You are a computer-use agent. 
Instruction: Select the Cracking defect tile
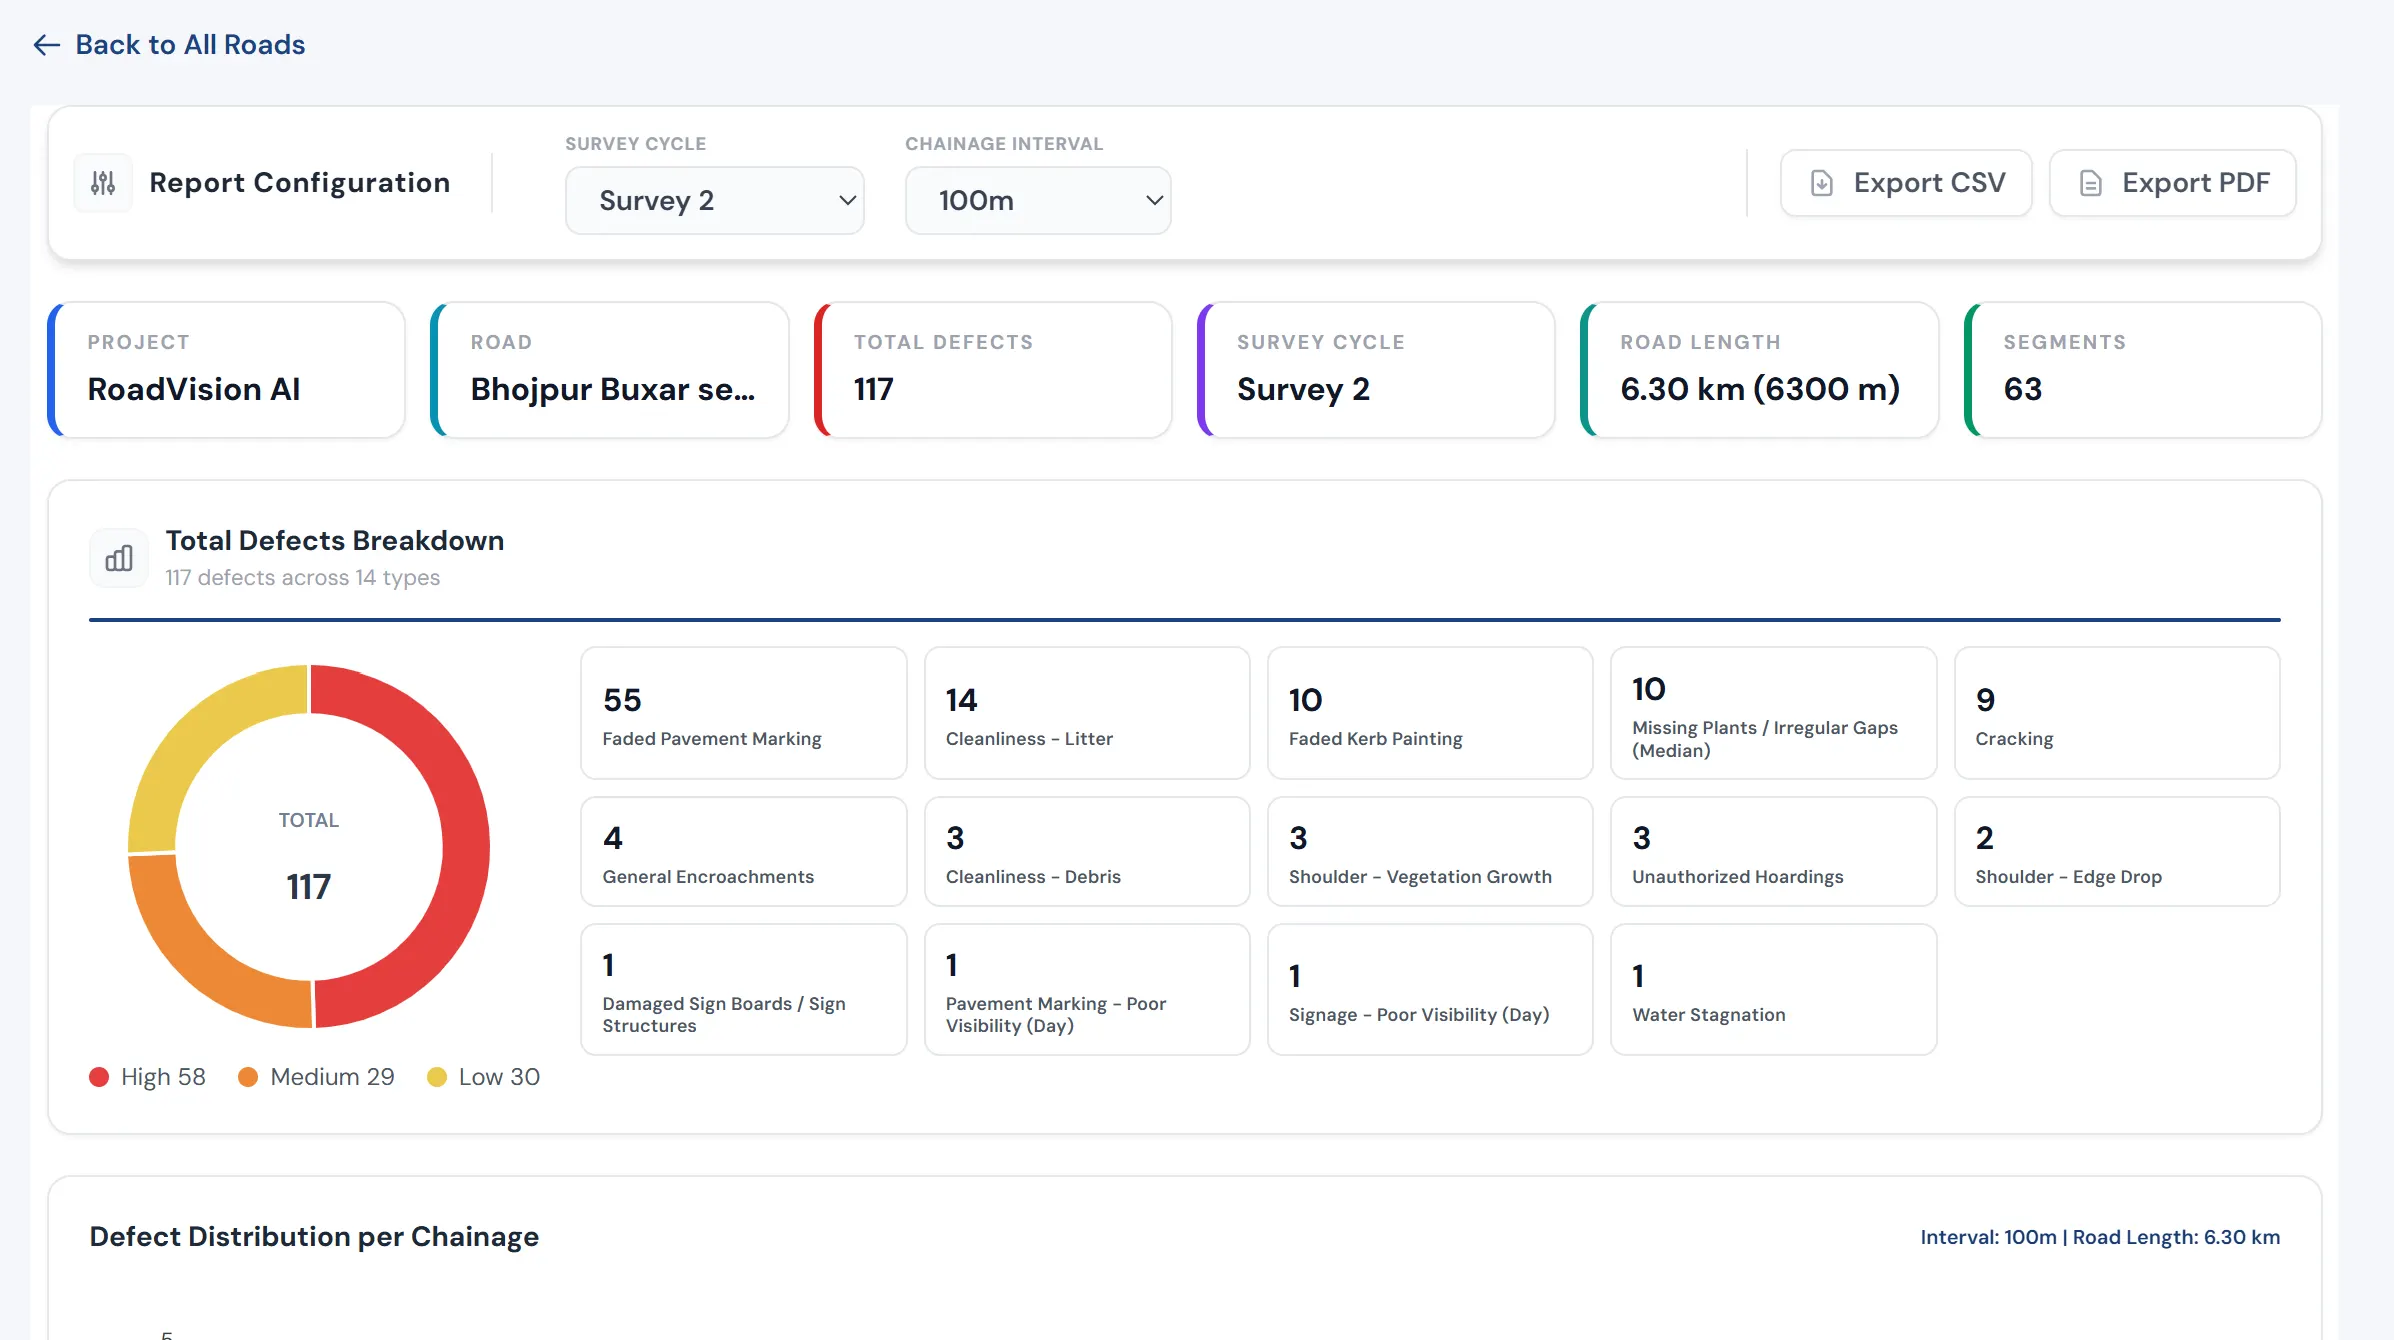[2117, 713]
